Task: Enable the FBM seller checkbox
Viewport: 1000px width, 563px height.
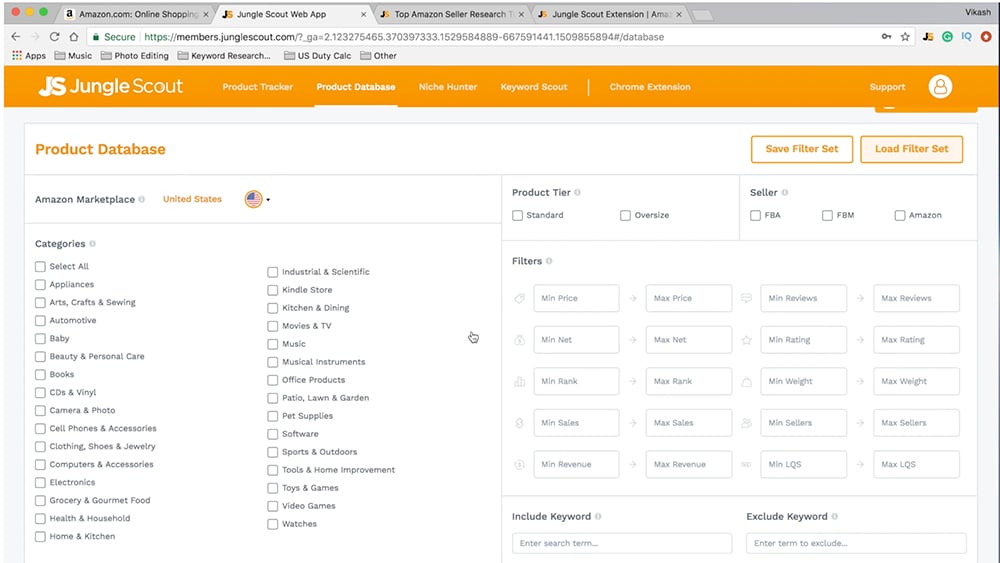Action: (x=827, y=216)
